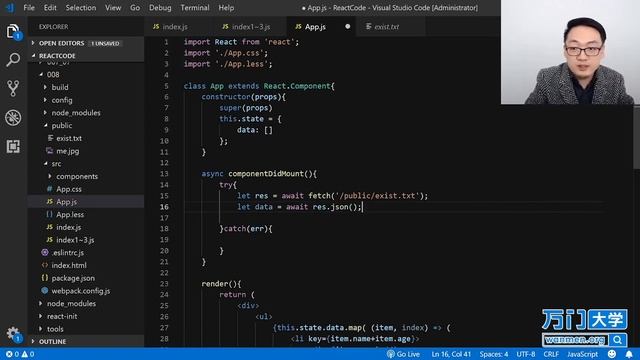Screen dimensions: 640x360
Task: Open the Selection menu
Action: 81,7
